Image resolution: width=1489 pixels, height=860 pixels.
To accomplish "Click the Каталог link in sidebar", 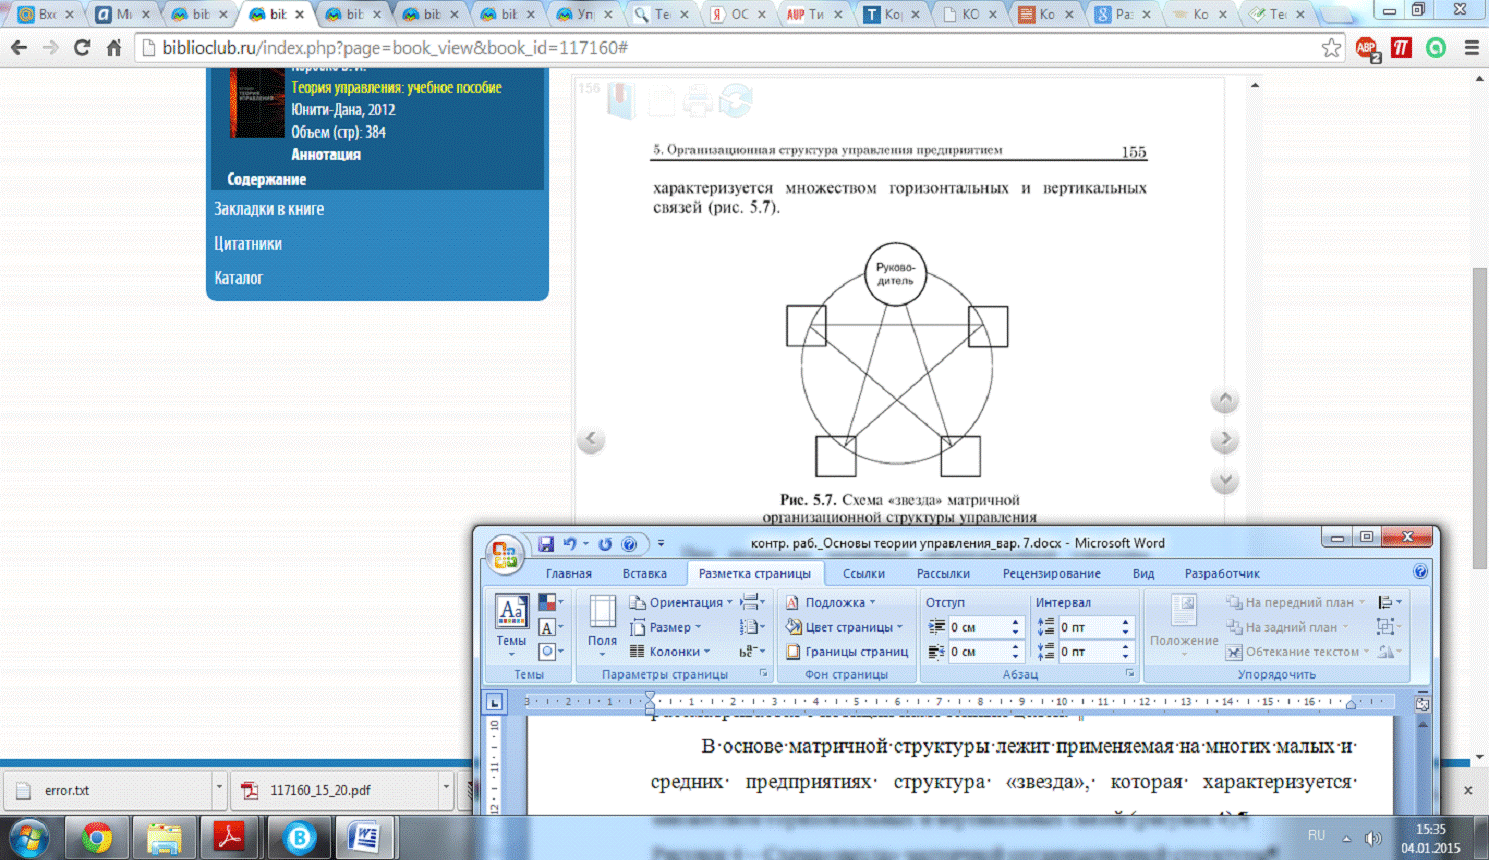I will pyautogui.click(x=238, y=278).
